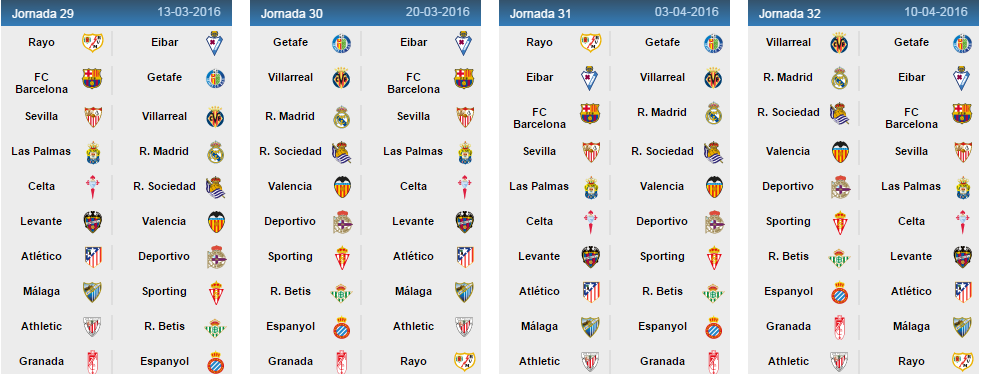Viewport: 982px width, 374px height.
Task: Click the R. Sociedad team name in Jornada 31
Action: [x=662, y=151]
